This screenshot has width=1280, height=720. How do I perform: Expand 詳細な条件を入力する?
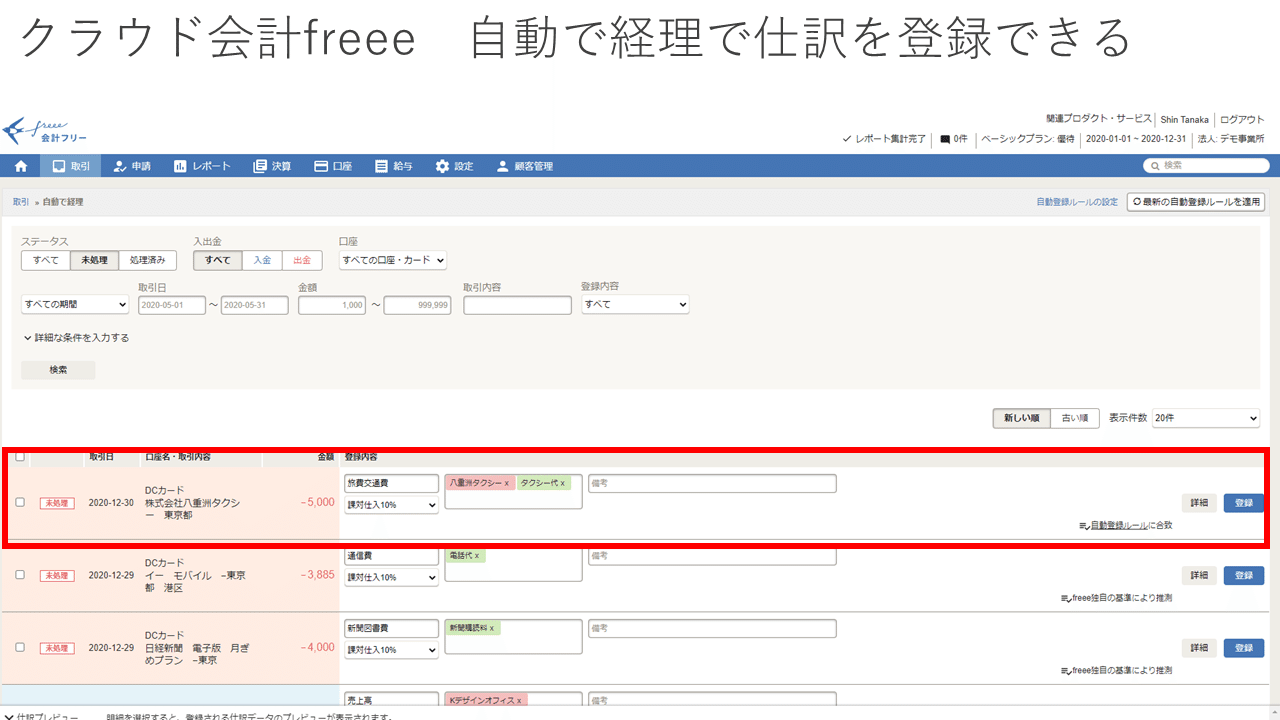(x=76, y=338)
